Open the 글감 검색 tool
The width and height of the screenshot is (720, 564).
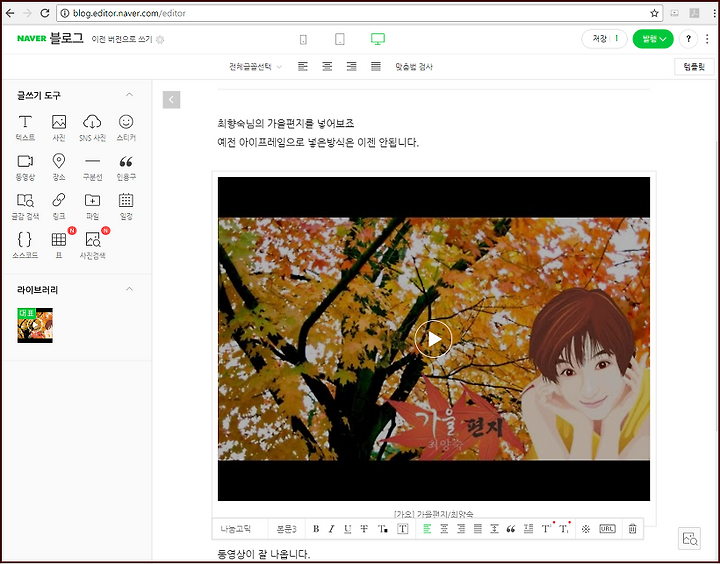pos(25,207)
